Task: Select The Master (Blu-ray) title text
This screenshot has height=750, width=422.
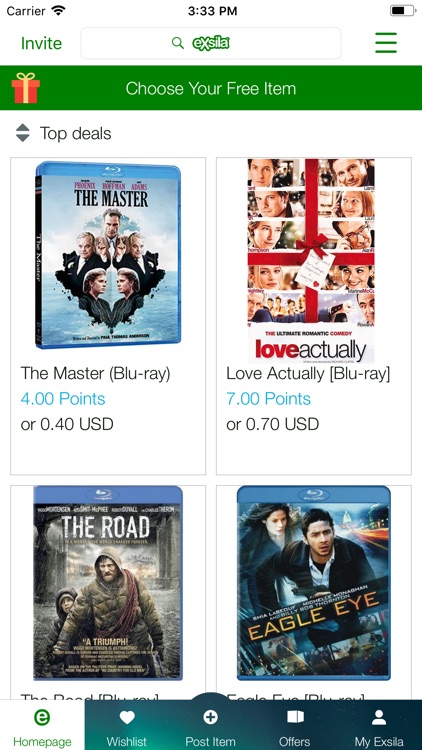Action: [x=95, y=374]
